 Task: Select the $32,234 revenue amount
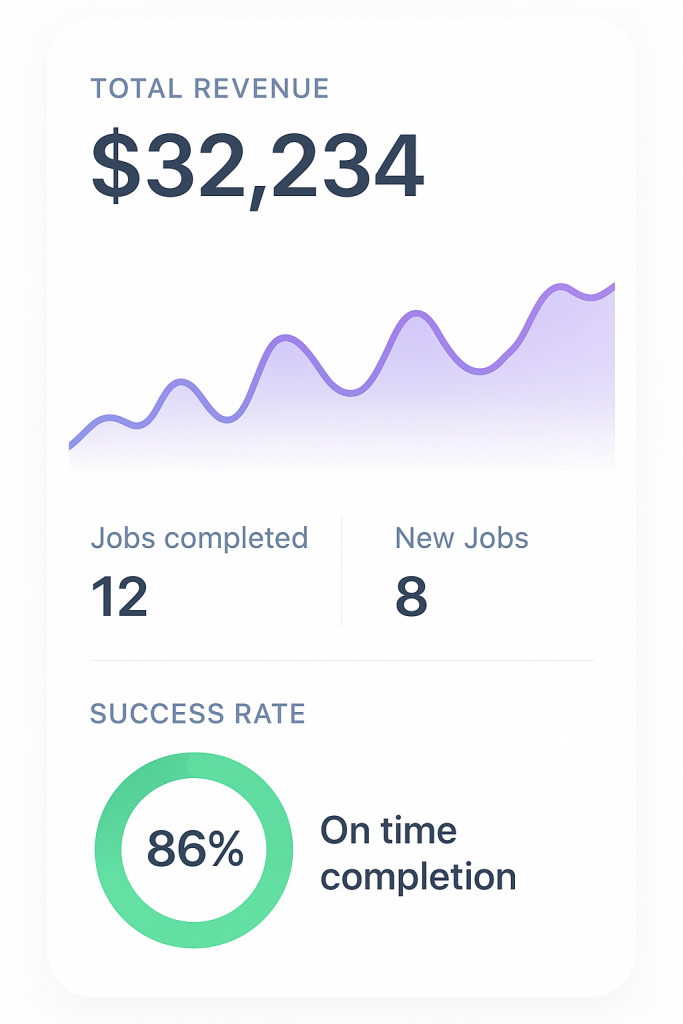pyautogui.click(x=257, y=167)
